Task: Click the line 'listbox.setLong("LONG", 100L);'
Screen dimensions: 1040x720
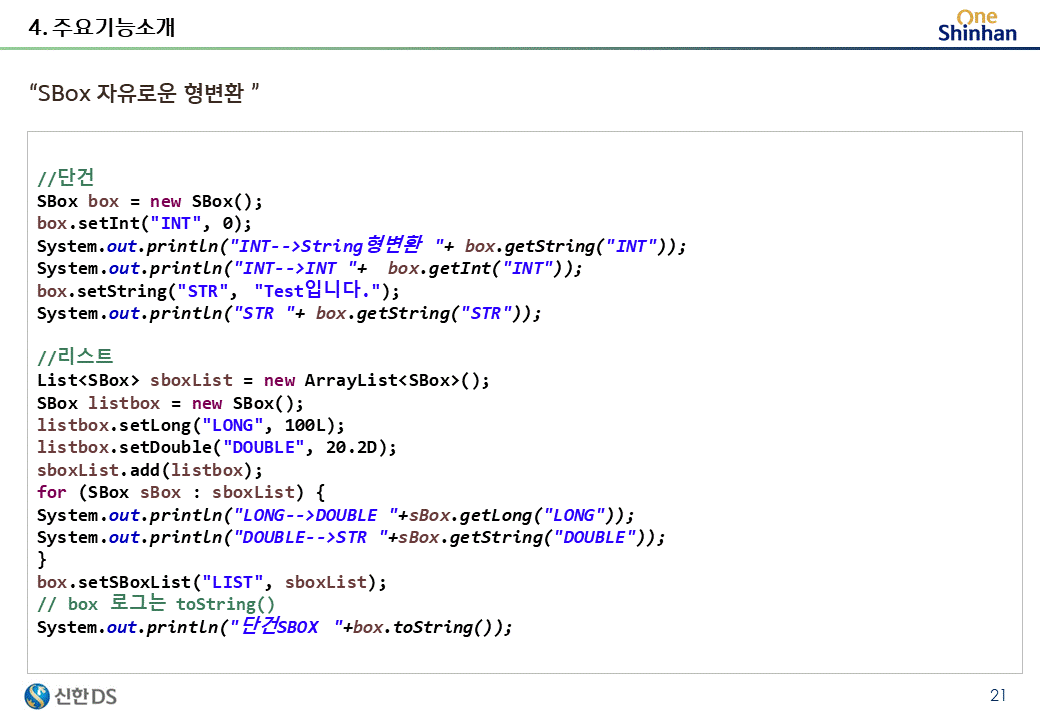Action: pos(191,425)
